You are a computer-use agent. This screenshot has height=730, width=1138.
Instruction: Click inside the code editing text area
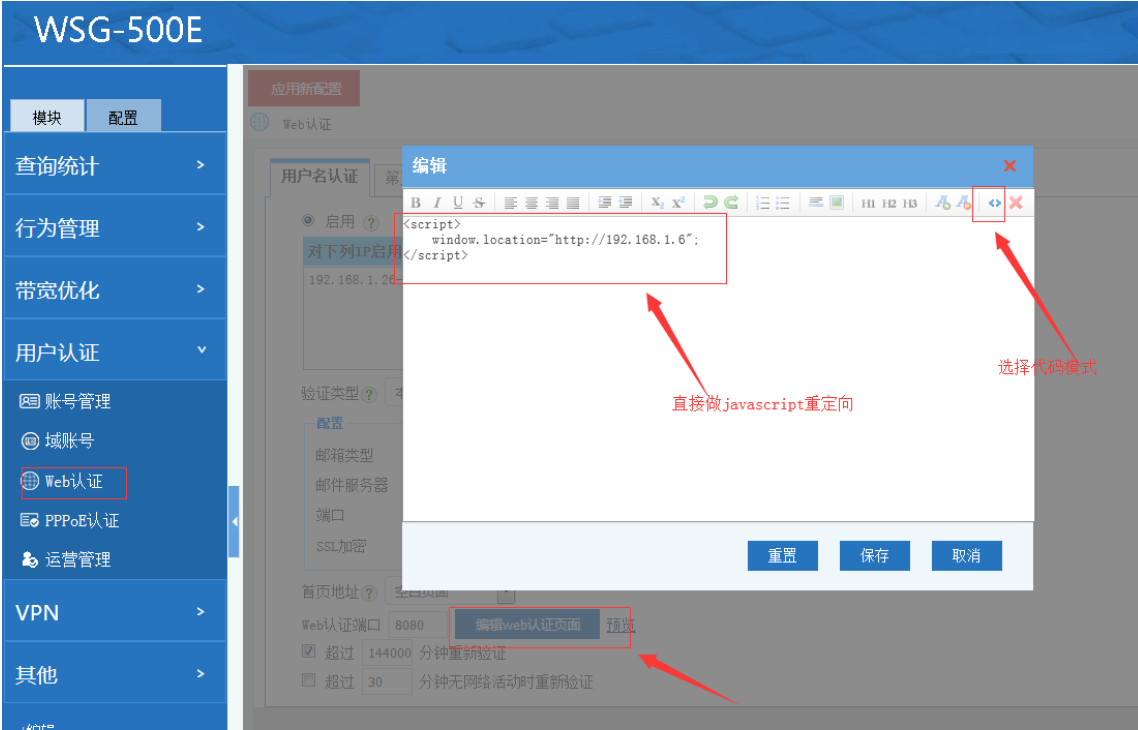click(717, 400)
